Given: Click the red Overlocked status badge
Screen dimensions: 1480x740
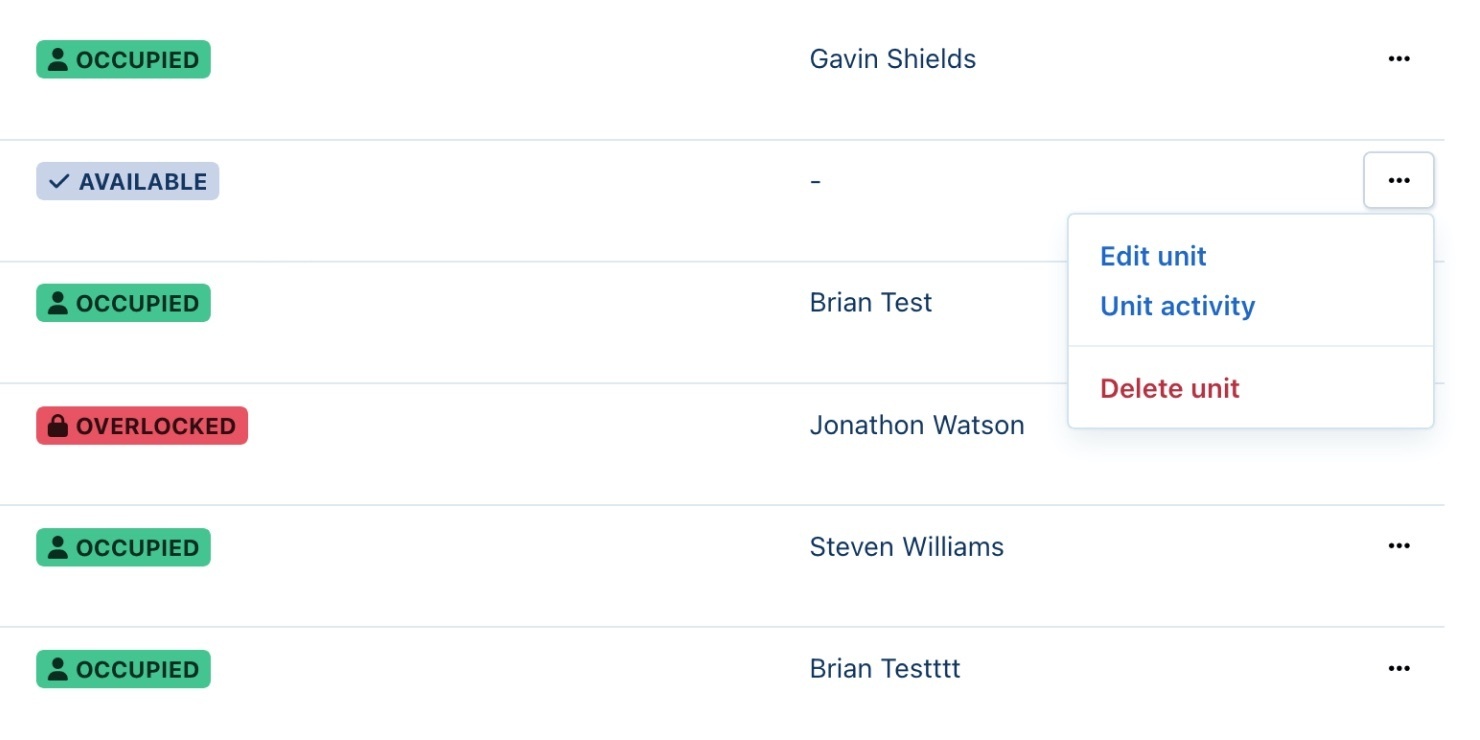Looking at the screenshot, I should 141,426.
